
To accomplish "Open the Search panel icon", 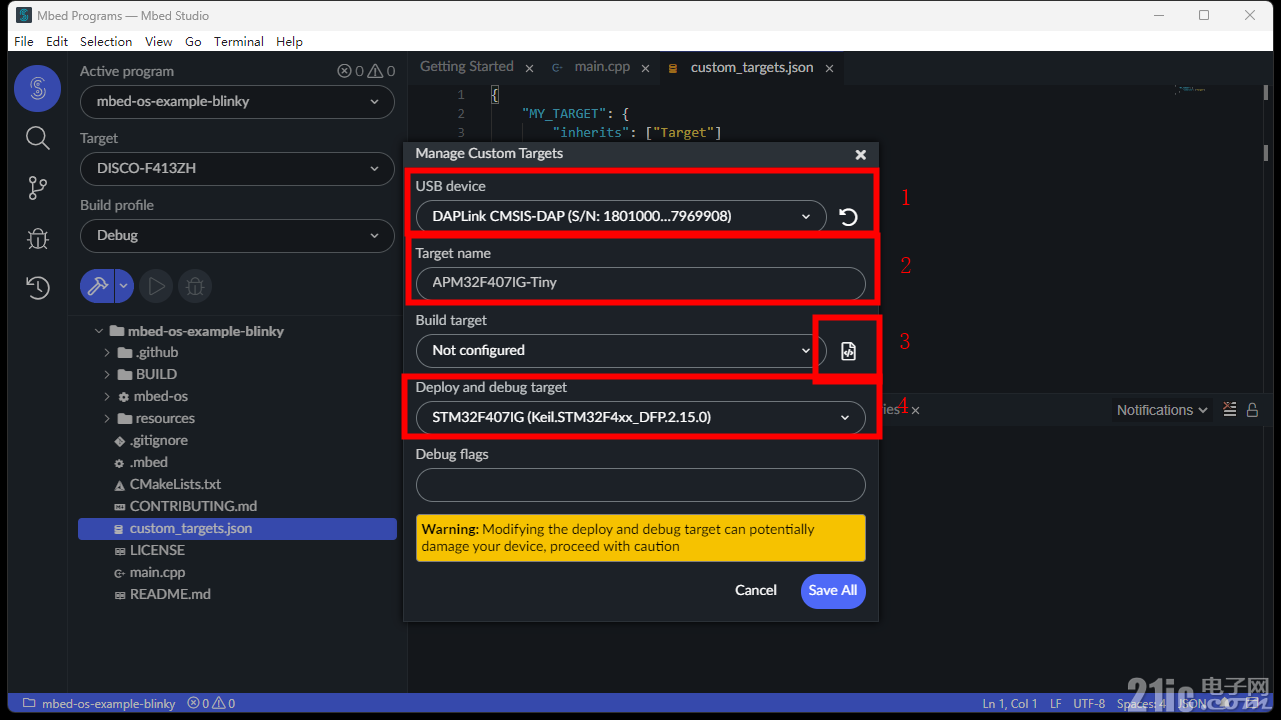I will click(x=37, y=138).
